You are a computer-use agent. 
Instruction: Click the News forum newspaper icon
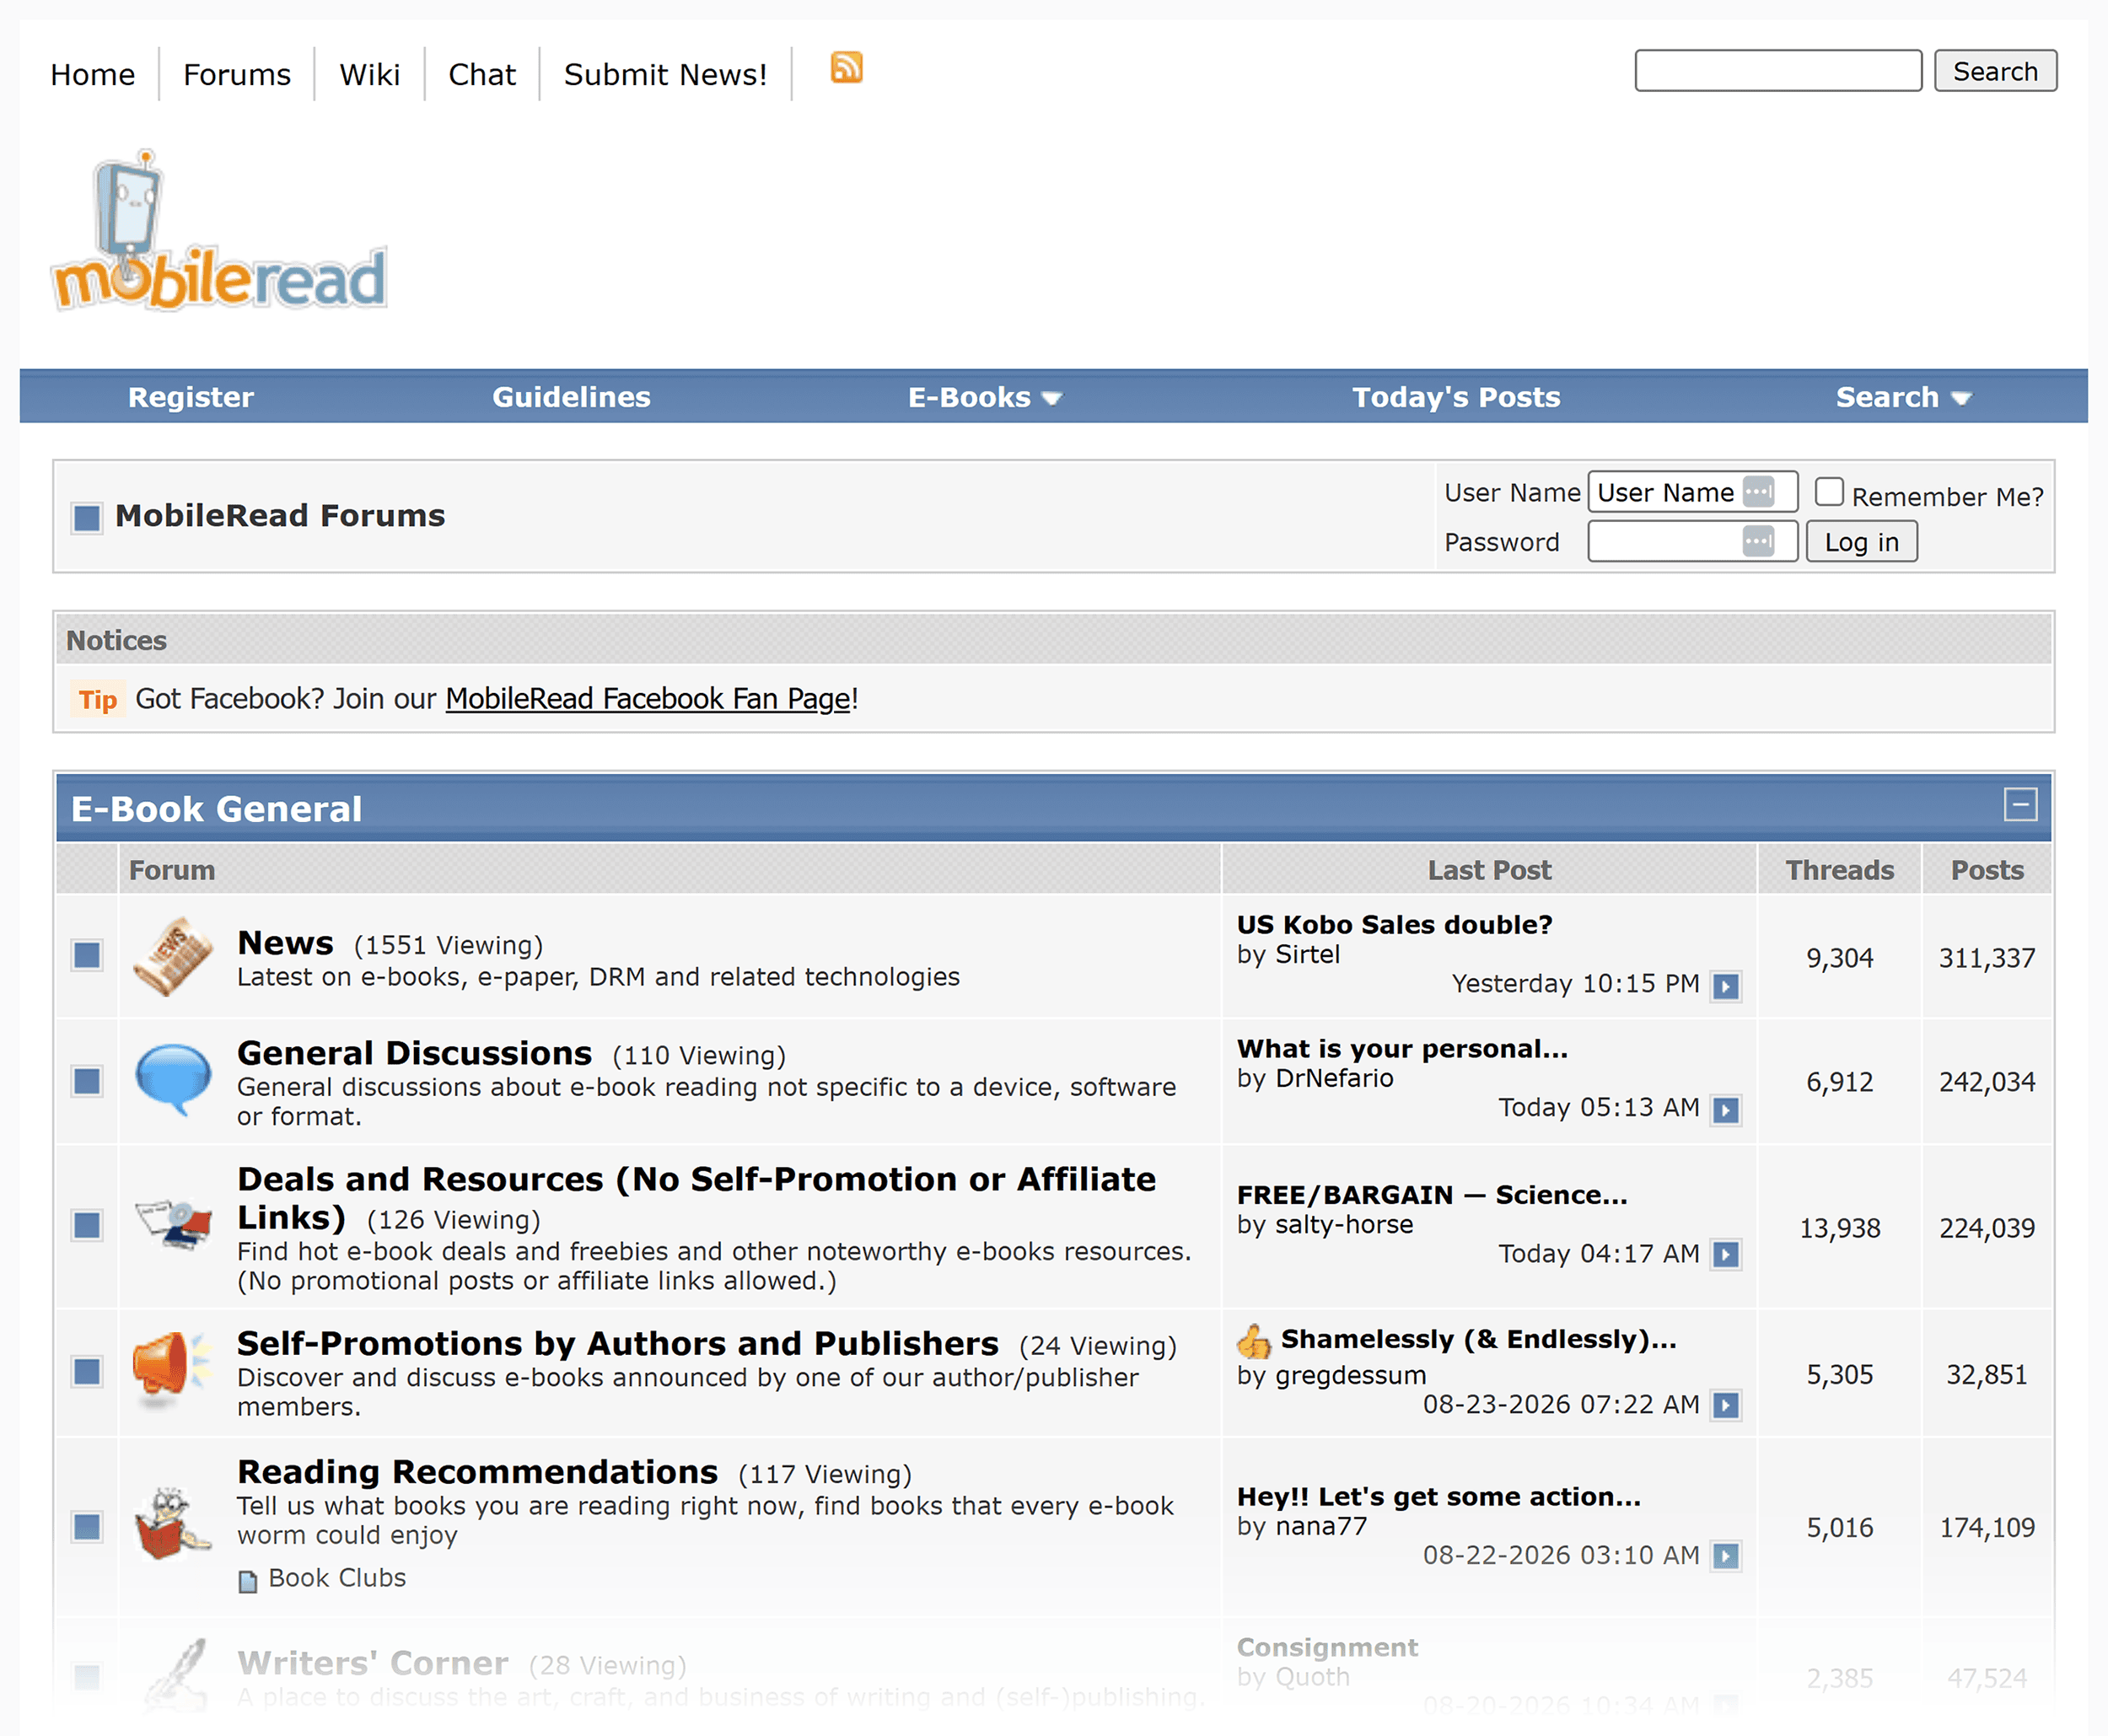(172, 956)
